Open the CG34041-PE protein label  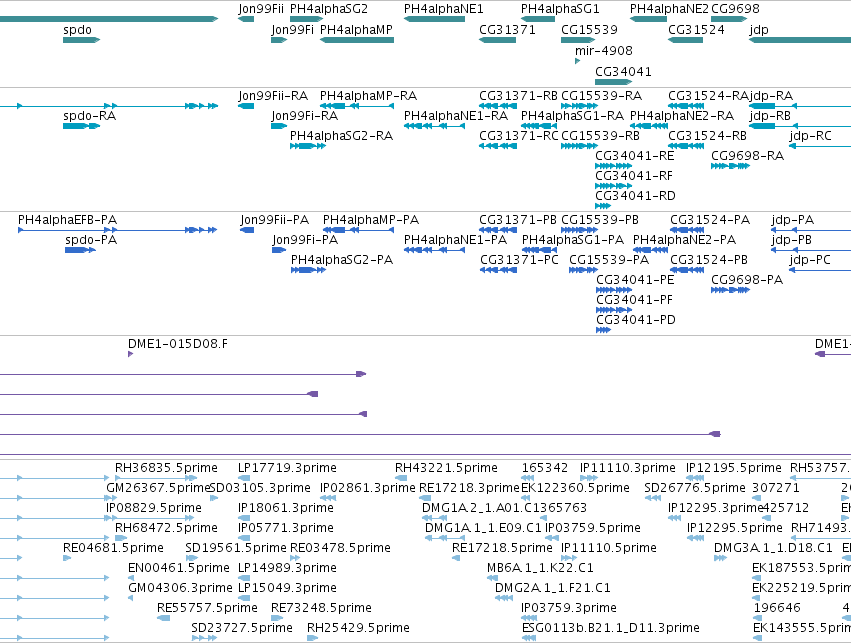[x=635, y=280]
